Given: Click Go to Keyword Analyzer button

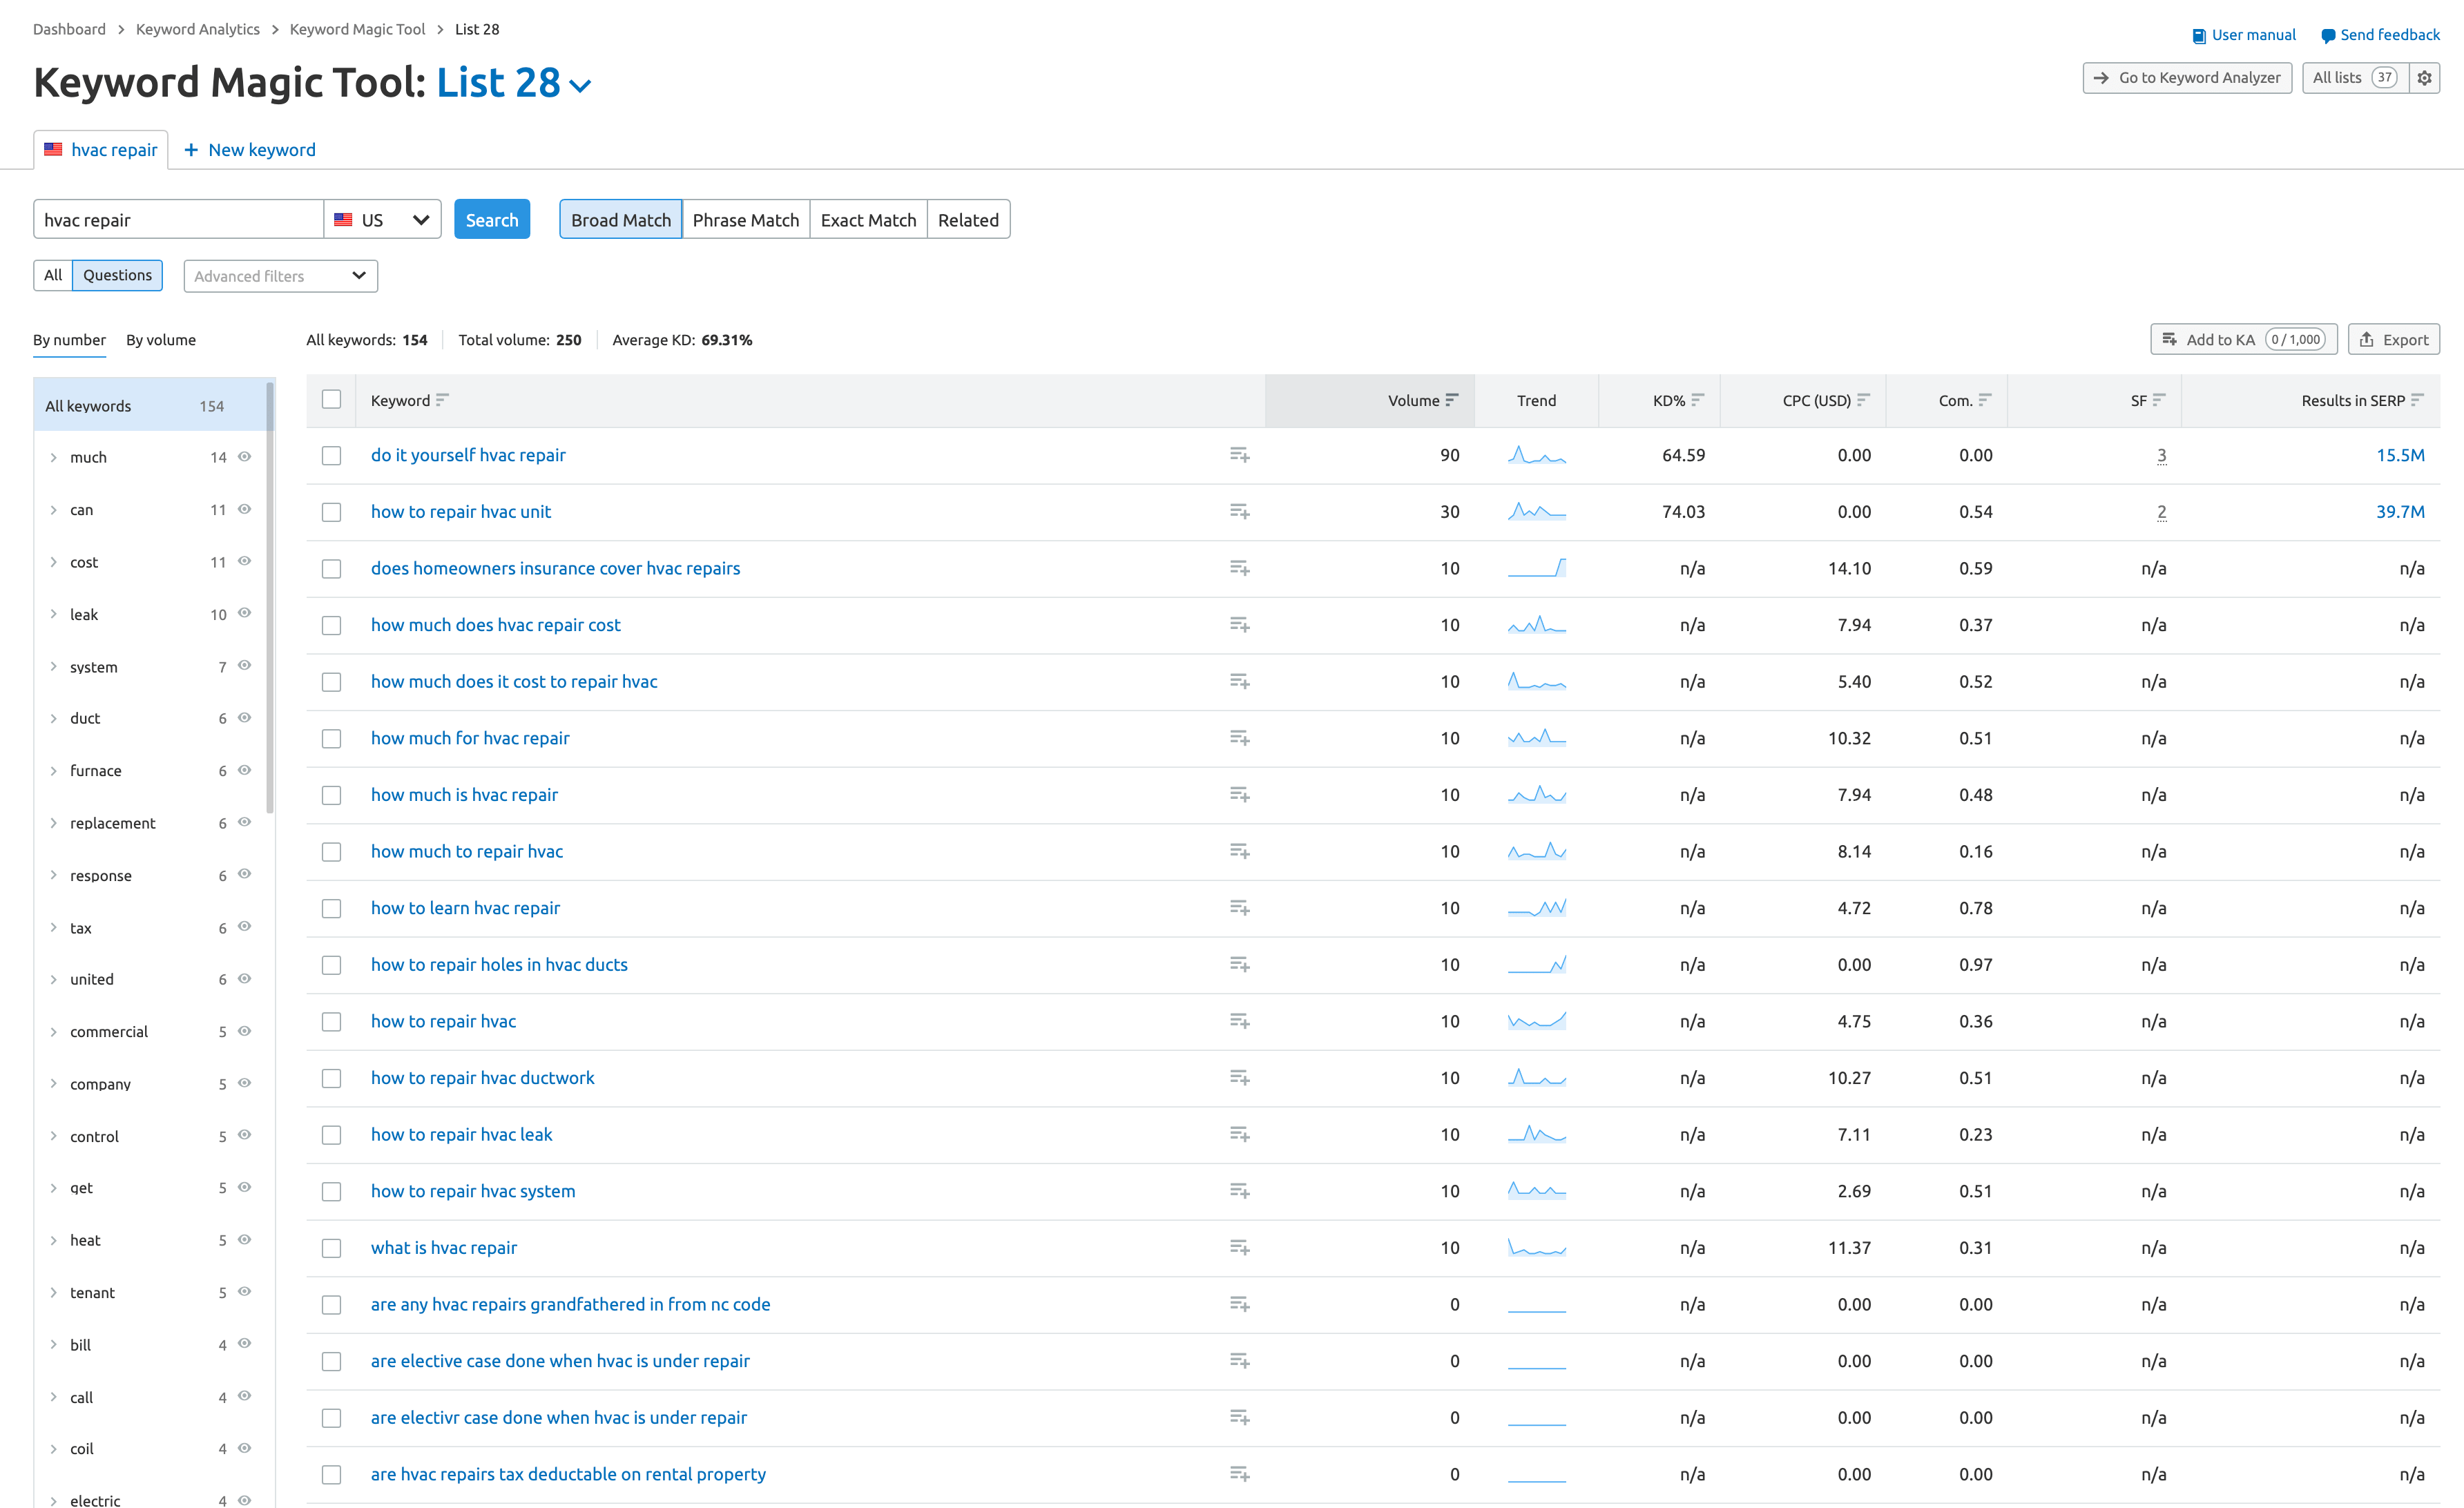Looking at the screenshot, I should click(2187, 78).
